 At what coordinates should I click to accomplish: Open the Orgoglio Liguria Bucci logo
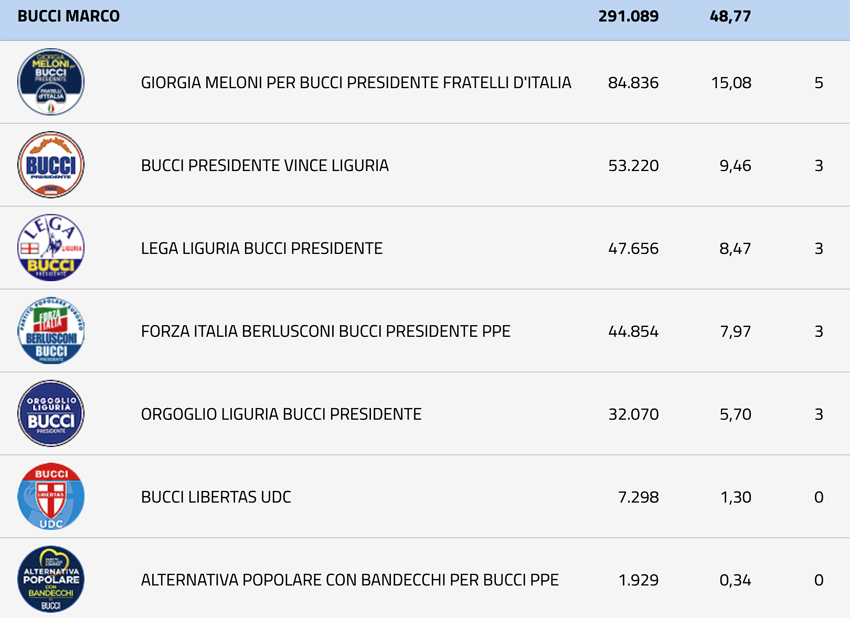[51, 414]
